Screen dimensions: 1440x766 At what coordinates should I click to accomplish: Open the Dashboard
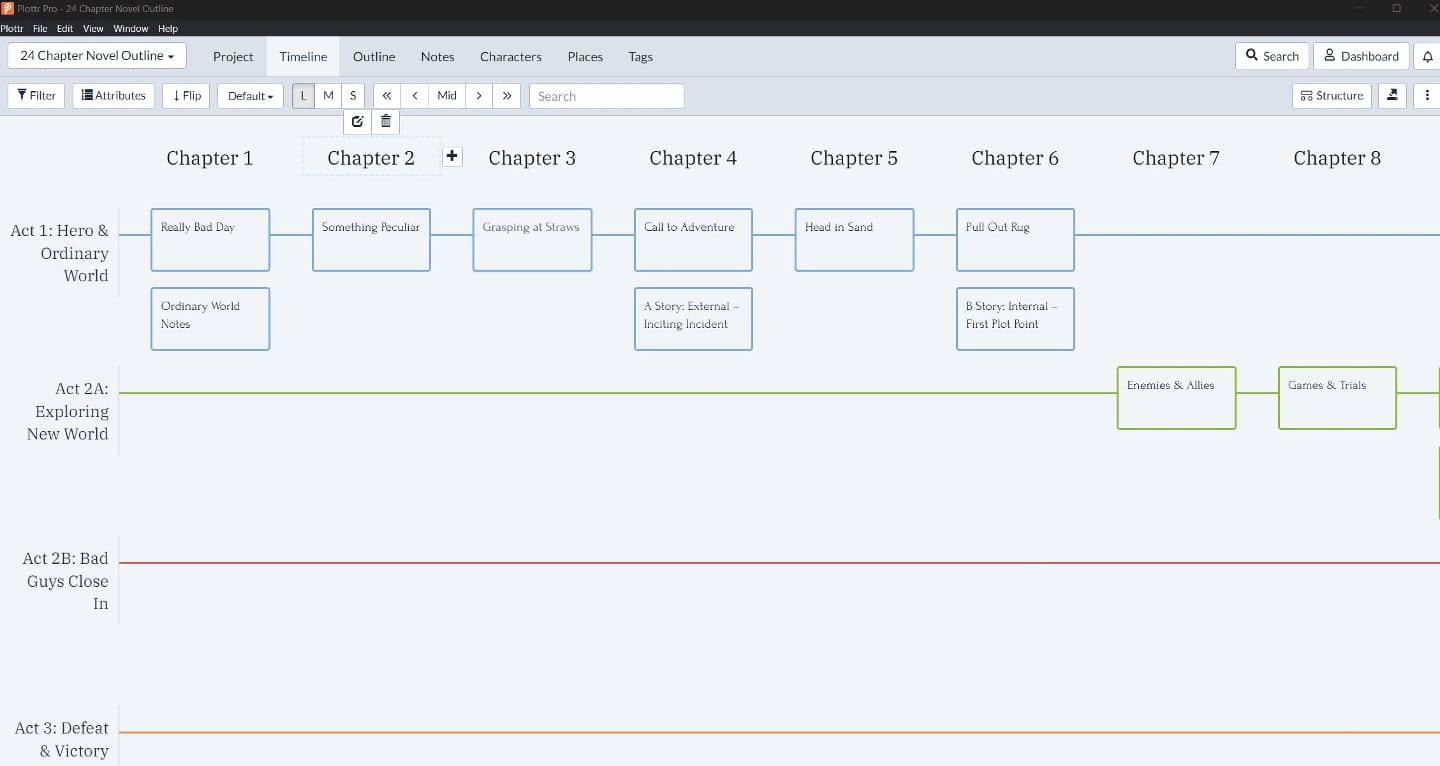point(1361,56)
